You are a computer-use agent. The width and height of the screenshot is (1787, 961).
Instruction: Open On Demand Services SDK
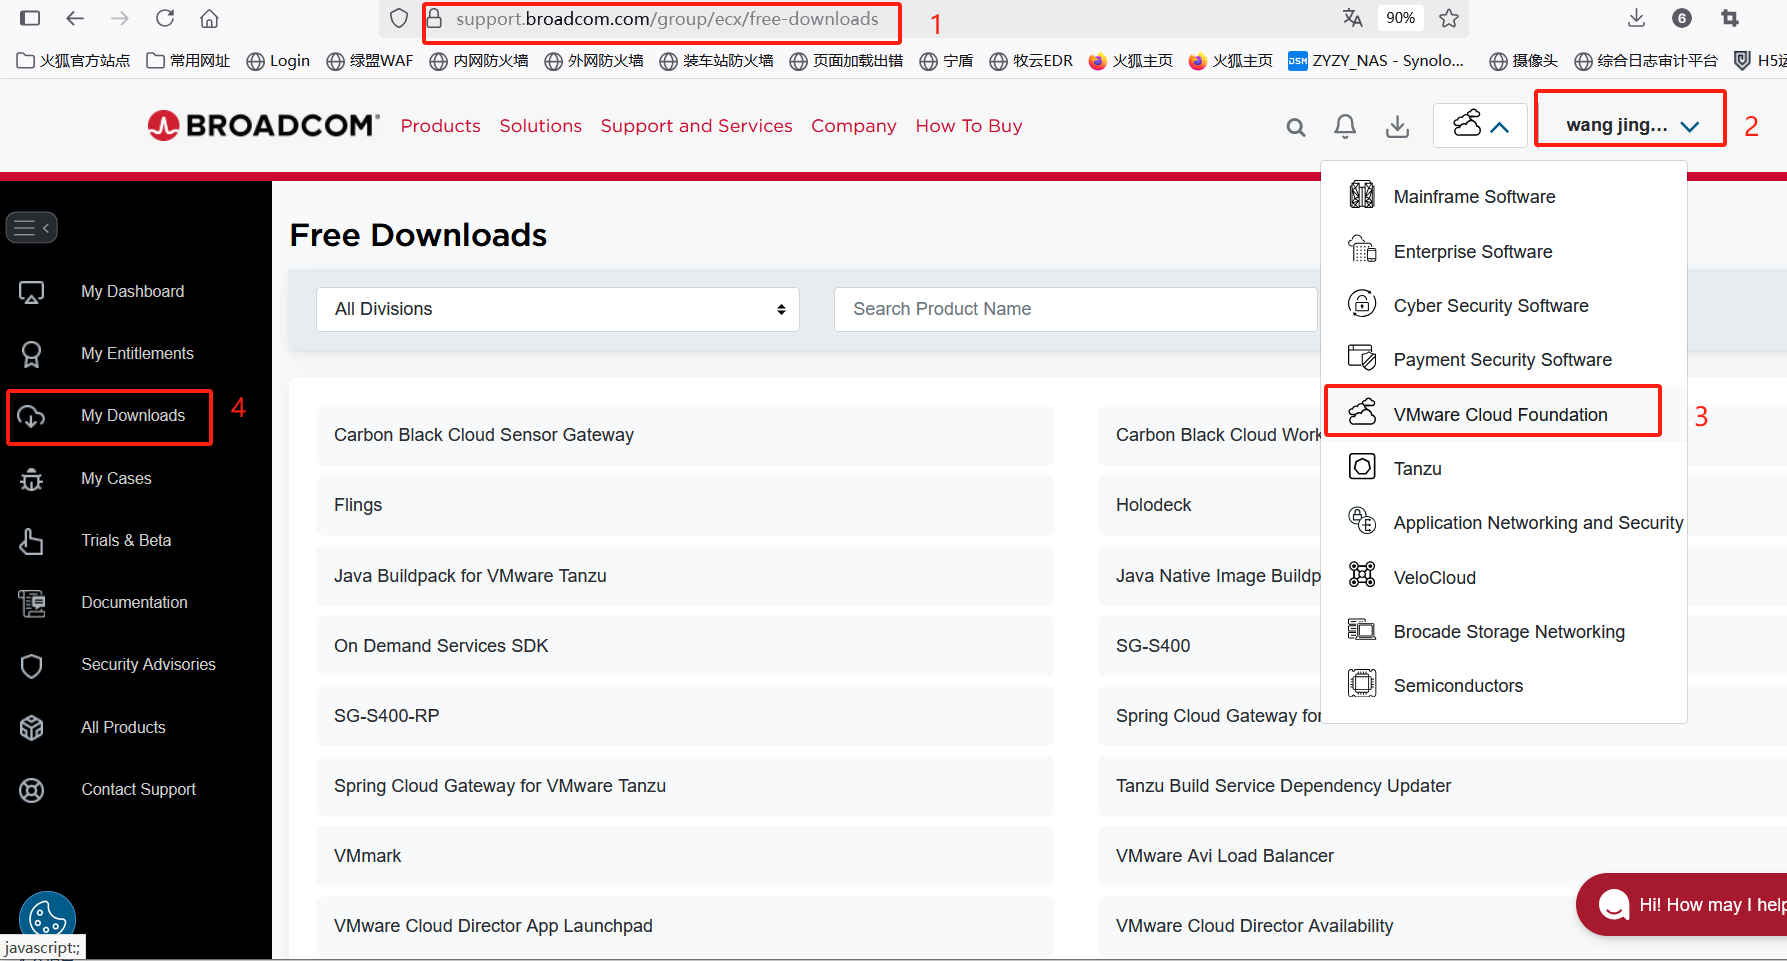[685, 646]
